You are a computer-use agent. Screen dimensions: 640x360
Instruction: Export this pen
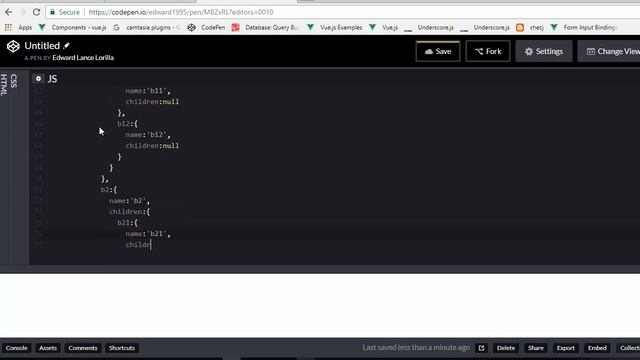(x=565, y=348)
